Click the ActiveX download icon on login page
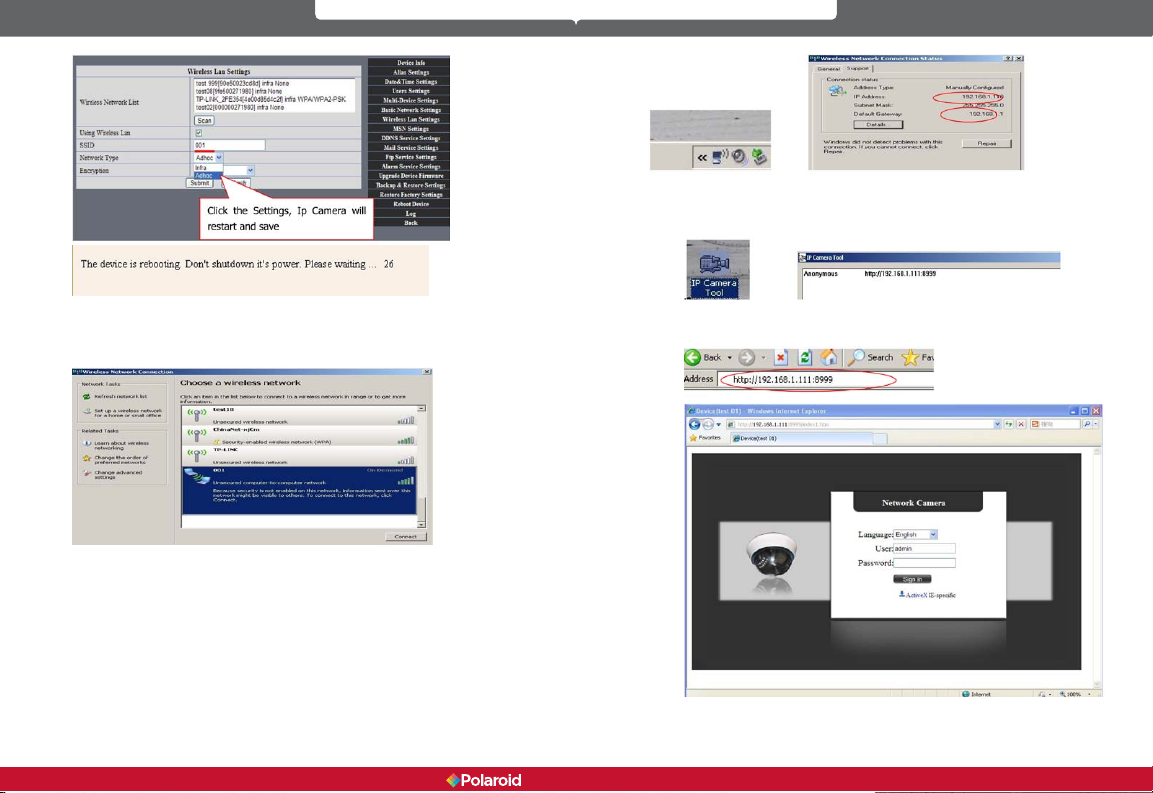The height and width of the screenshot is (793, 1153). pyautogui.click(x=902, y=594)
